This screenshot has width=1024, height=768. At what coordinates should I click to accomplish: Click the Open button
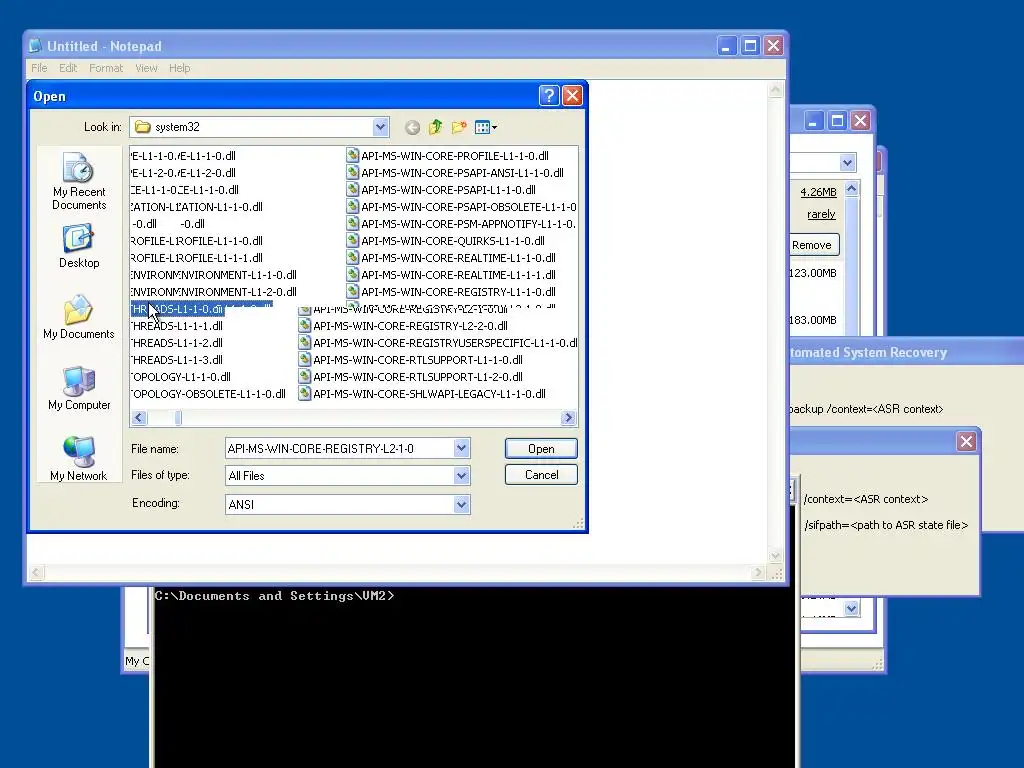click(x=541, y=449)
